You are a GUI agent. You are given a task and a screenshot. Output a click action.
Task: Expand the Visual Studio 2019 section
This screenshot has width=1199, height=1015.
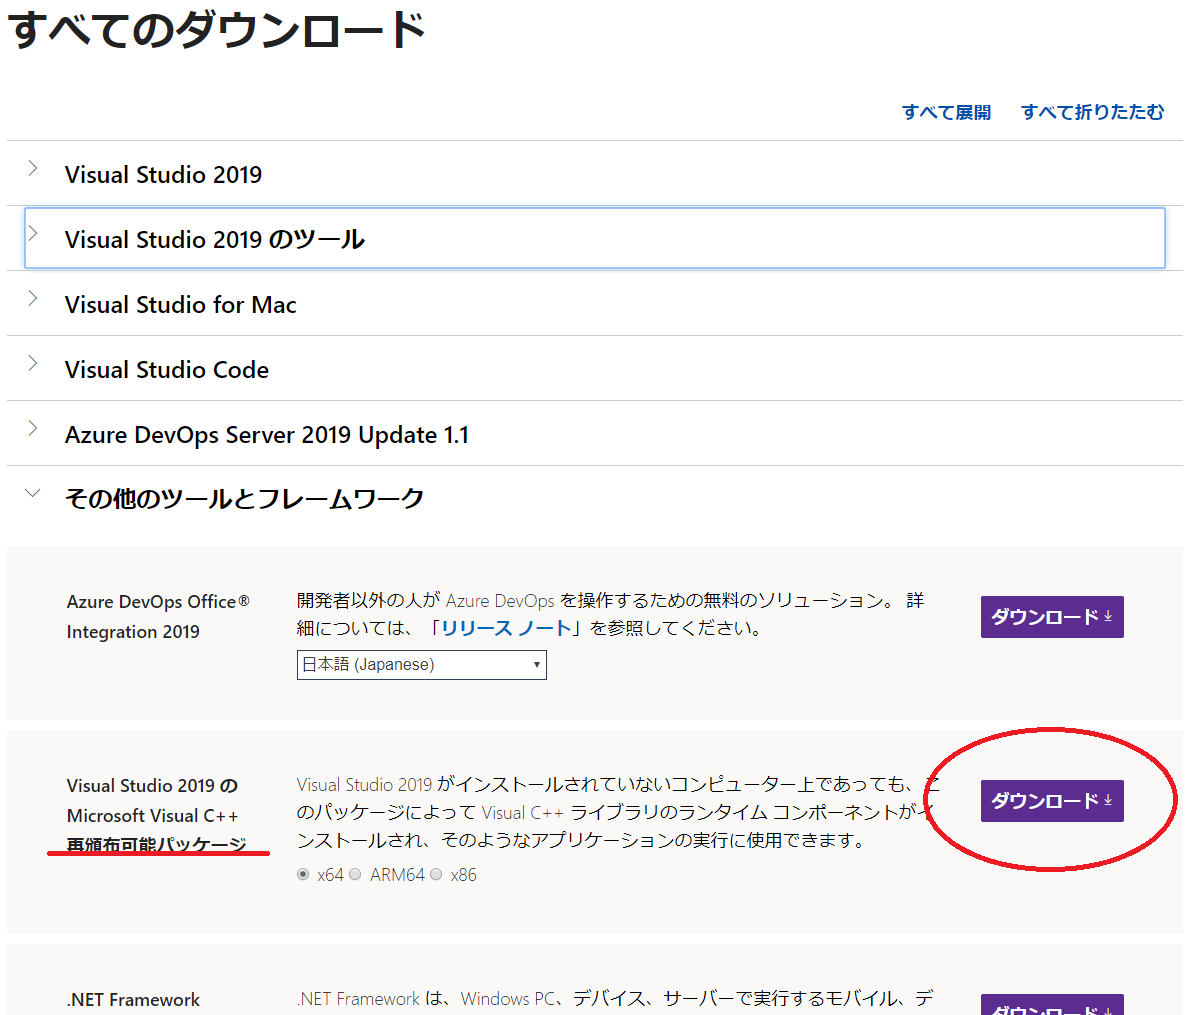pos(595,174)
